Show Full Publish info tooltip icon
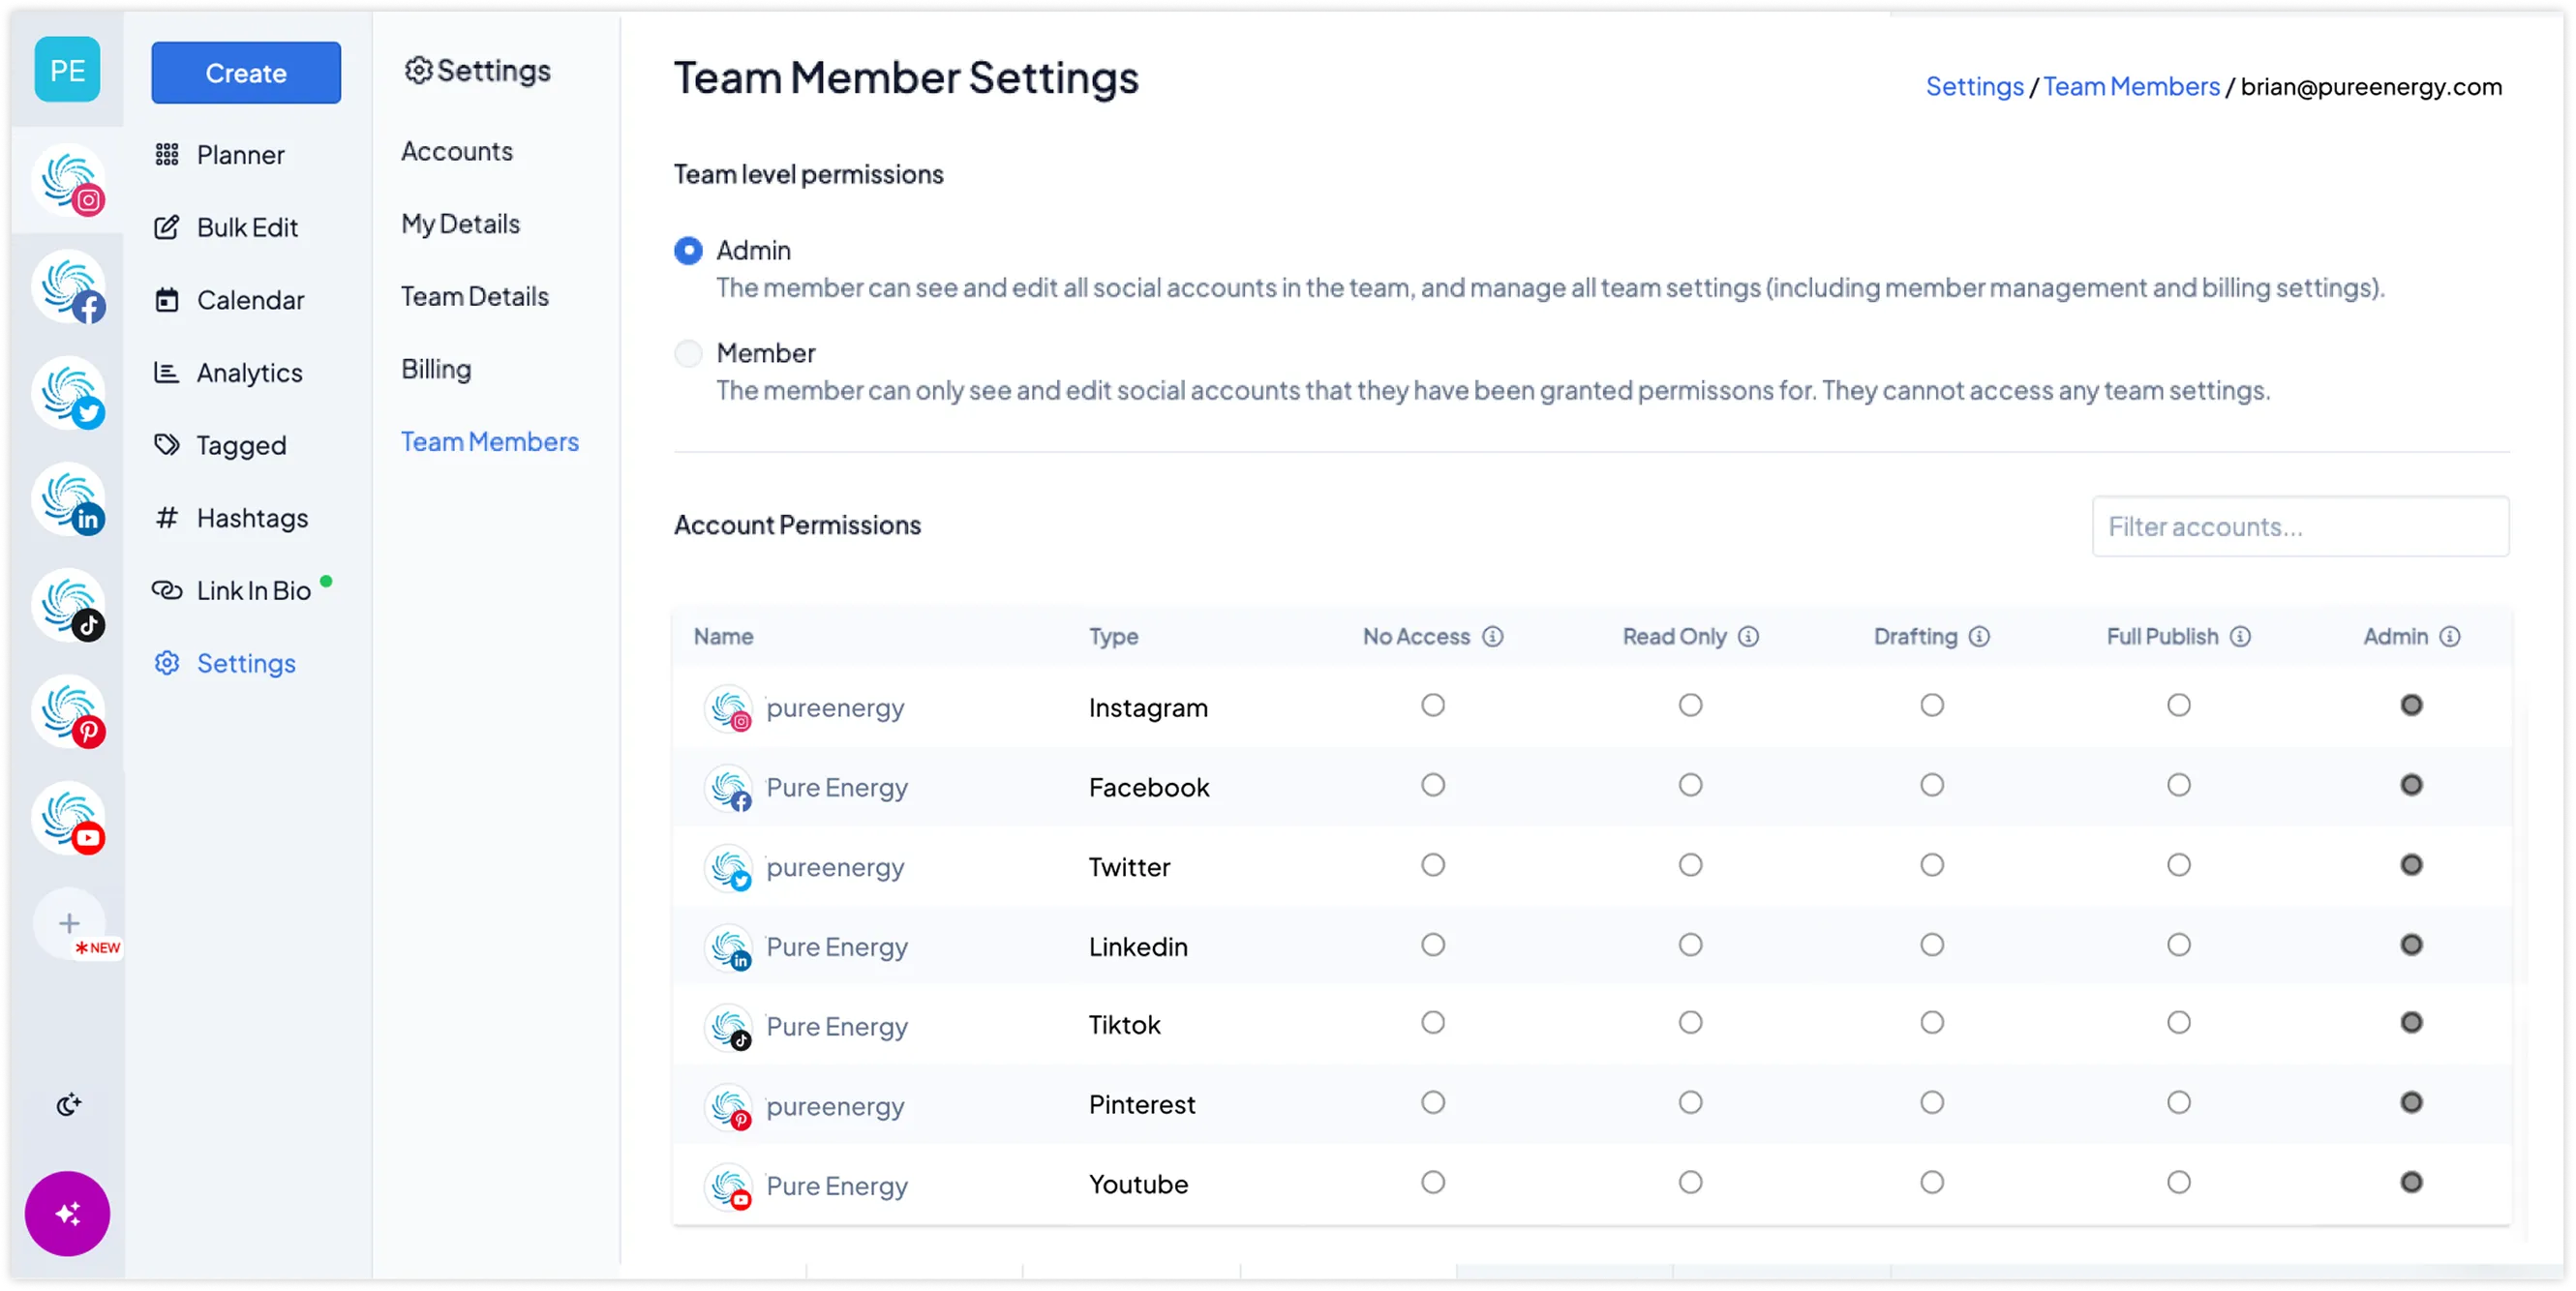This screenshot has height=1291, width=2576. [2241, 637]
